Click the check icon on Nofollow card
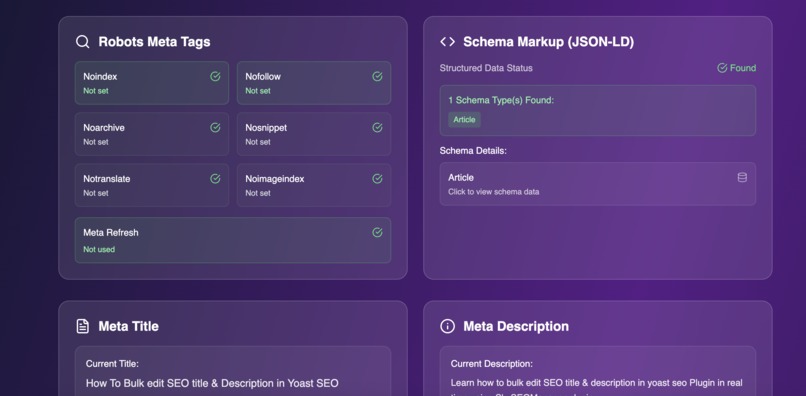Screen dimensions: 806x396 [x=377, y=77]
